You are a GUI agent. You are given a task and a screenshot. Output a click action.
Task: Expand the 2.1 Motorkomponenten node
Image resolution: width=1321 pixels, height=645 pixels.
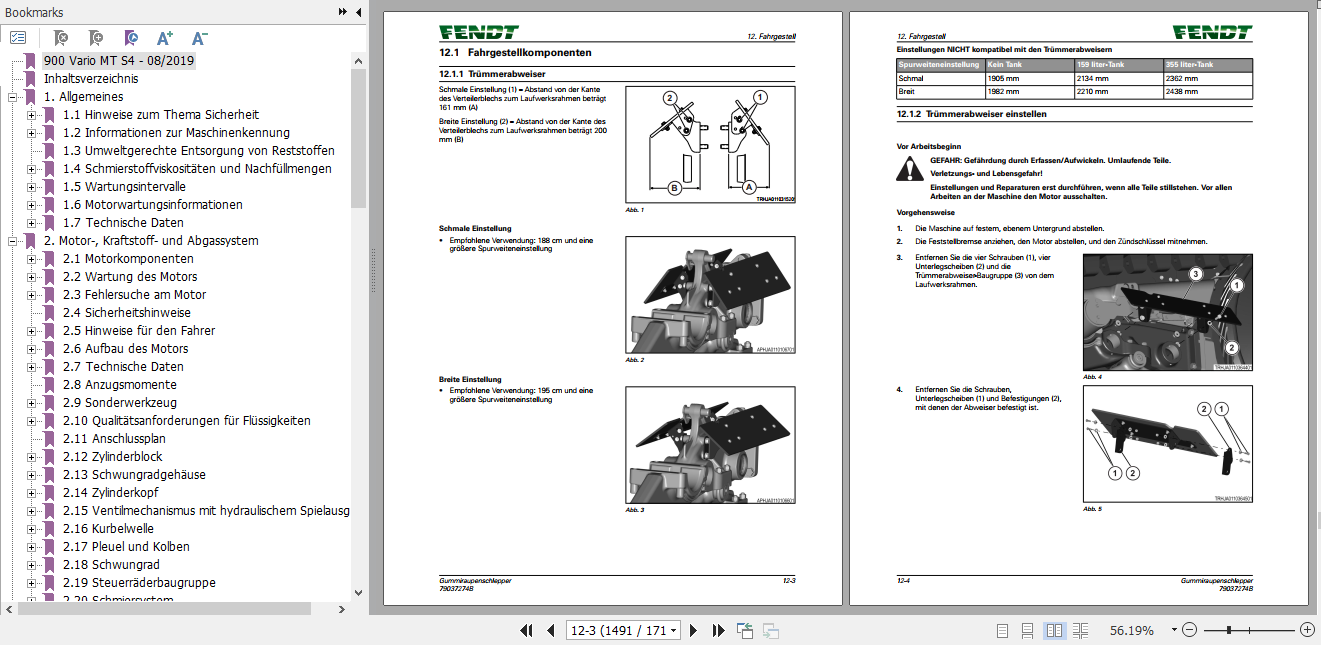31,259
